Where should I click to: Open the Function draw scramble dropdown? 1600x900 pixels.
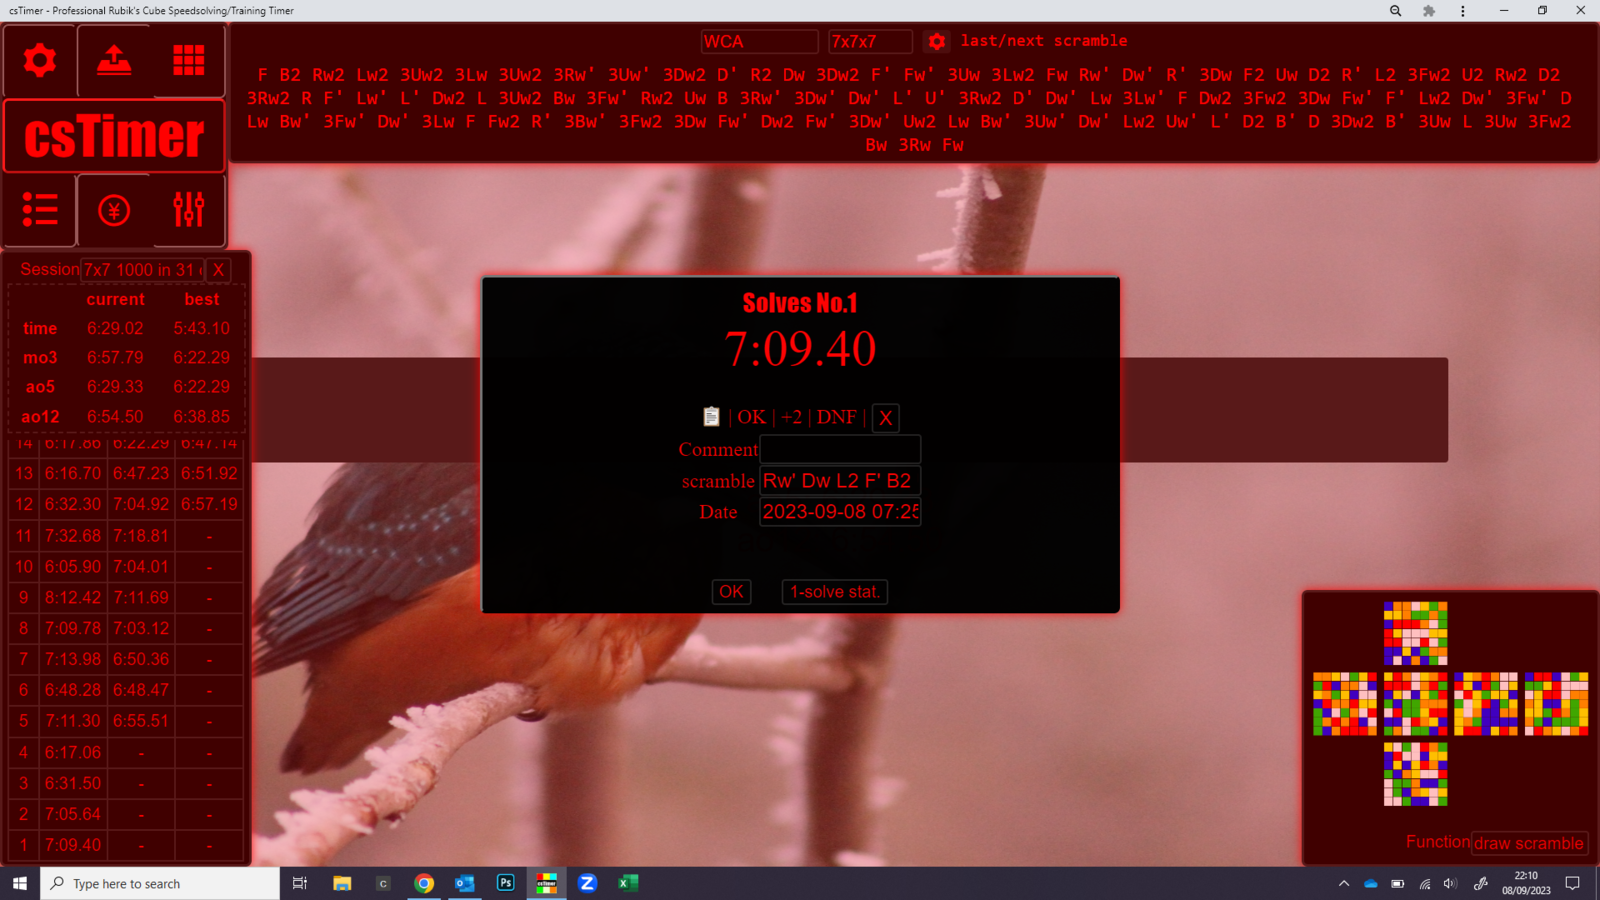[x=1529, y=843]
